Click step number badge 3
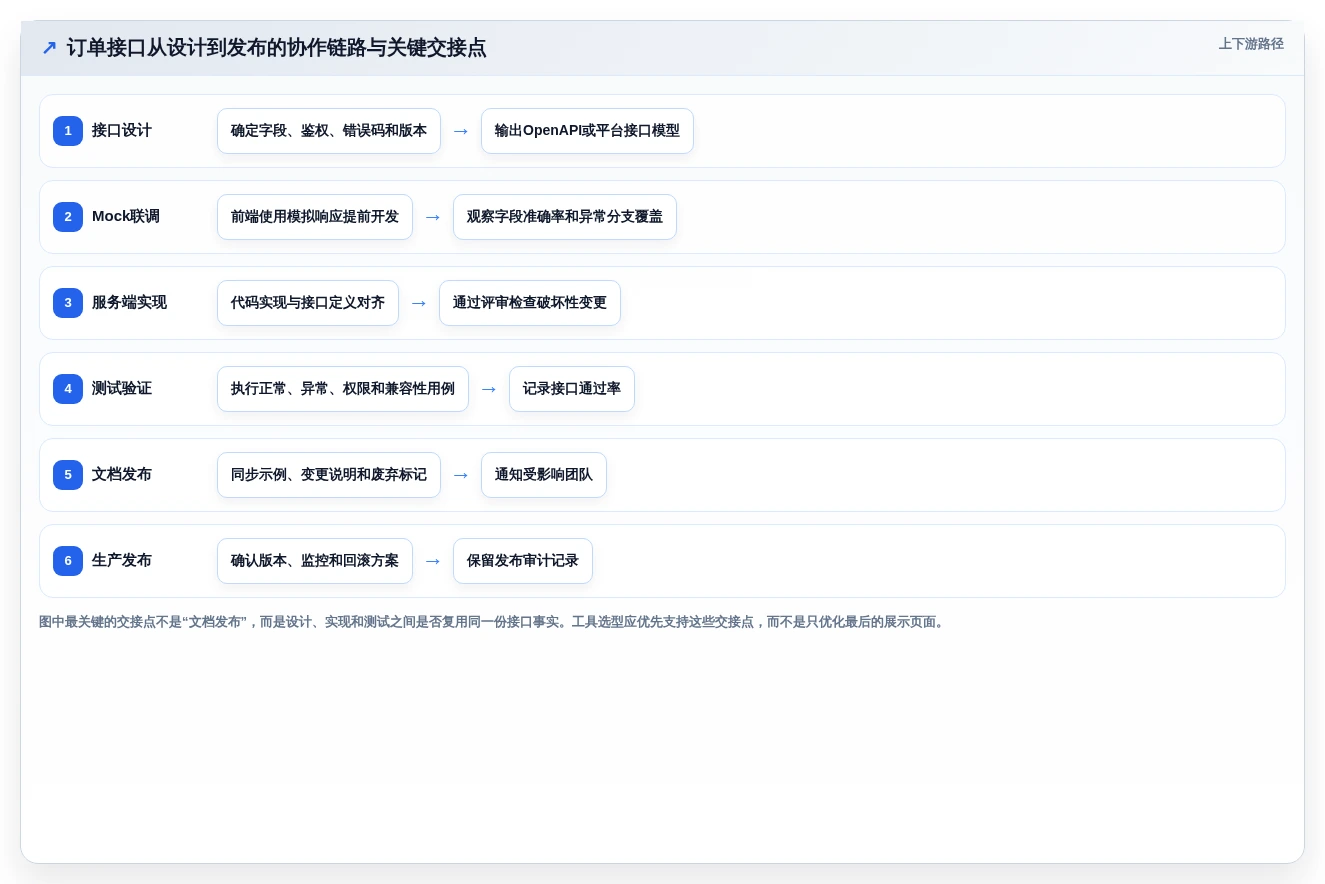The width and height of the screenshot is (1325, 884). 68,303
